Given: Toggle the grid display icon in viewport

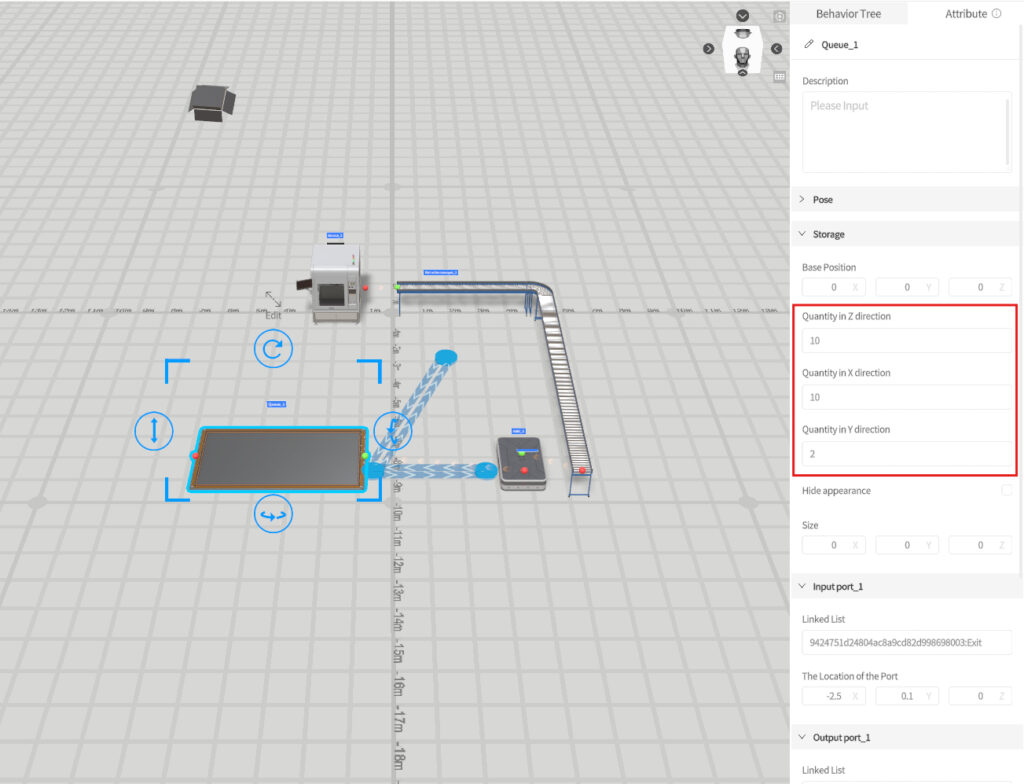Looking at the screenshot, I should pyautogui.click(x=779, y=76).
